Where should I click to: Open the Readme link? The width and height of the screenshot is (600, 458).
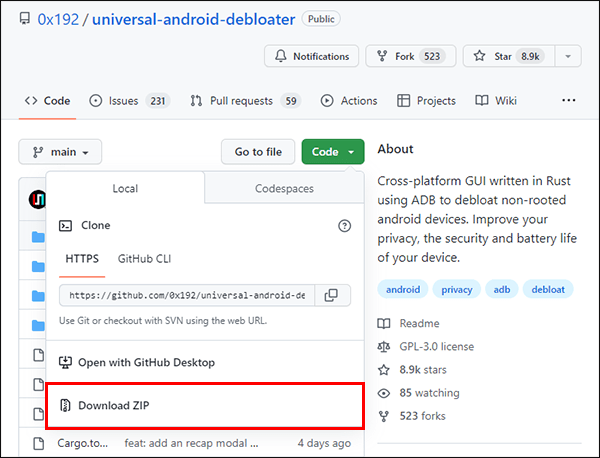click(419, 324)
